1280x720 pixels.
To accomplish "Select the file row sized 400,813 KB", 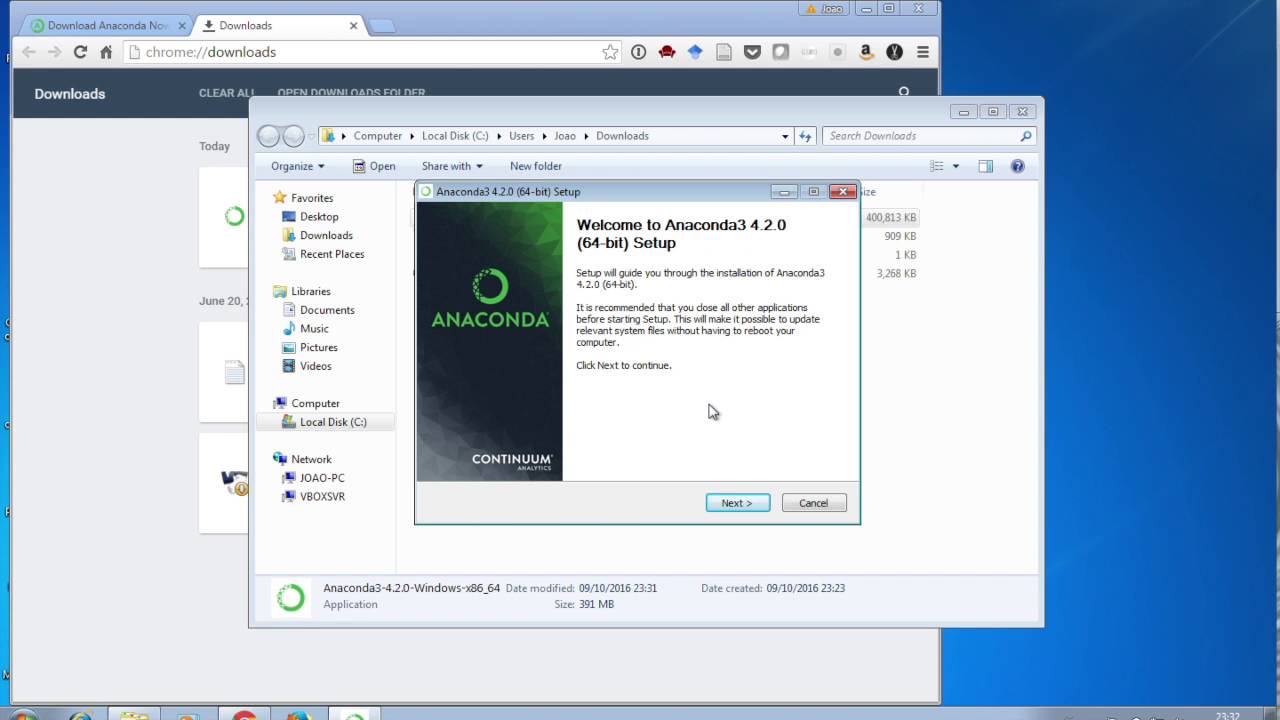I will click(x=890, y=217).
